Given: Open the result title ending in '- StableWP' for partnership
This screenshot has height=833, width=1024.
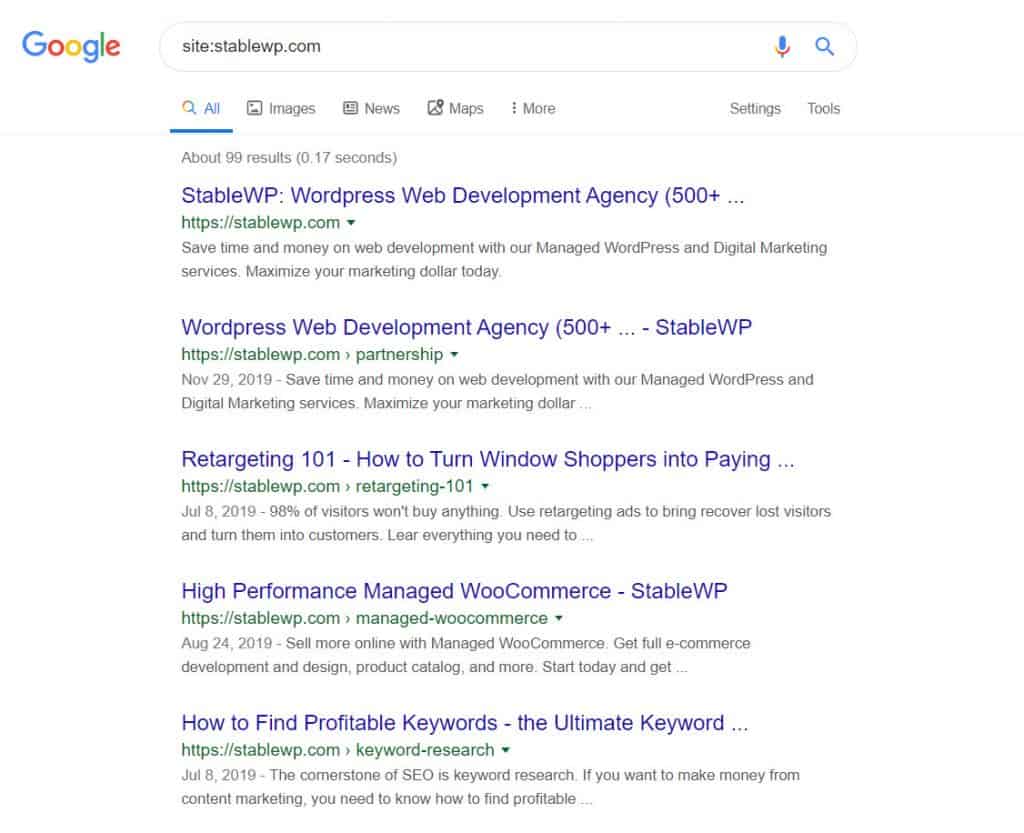Looking at the screenshot, I should [x=466, y=327].
